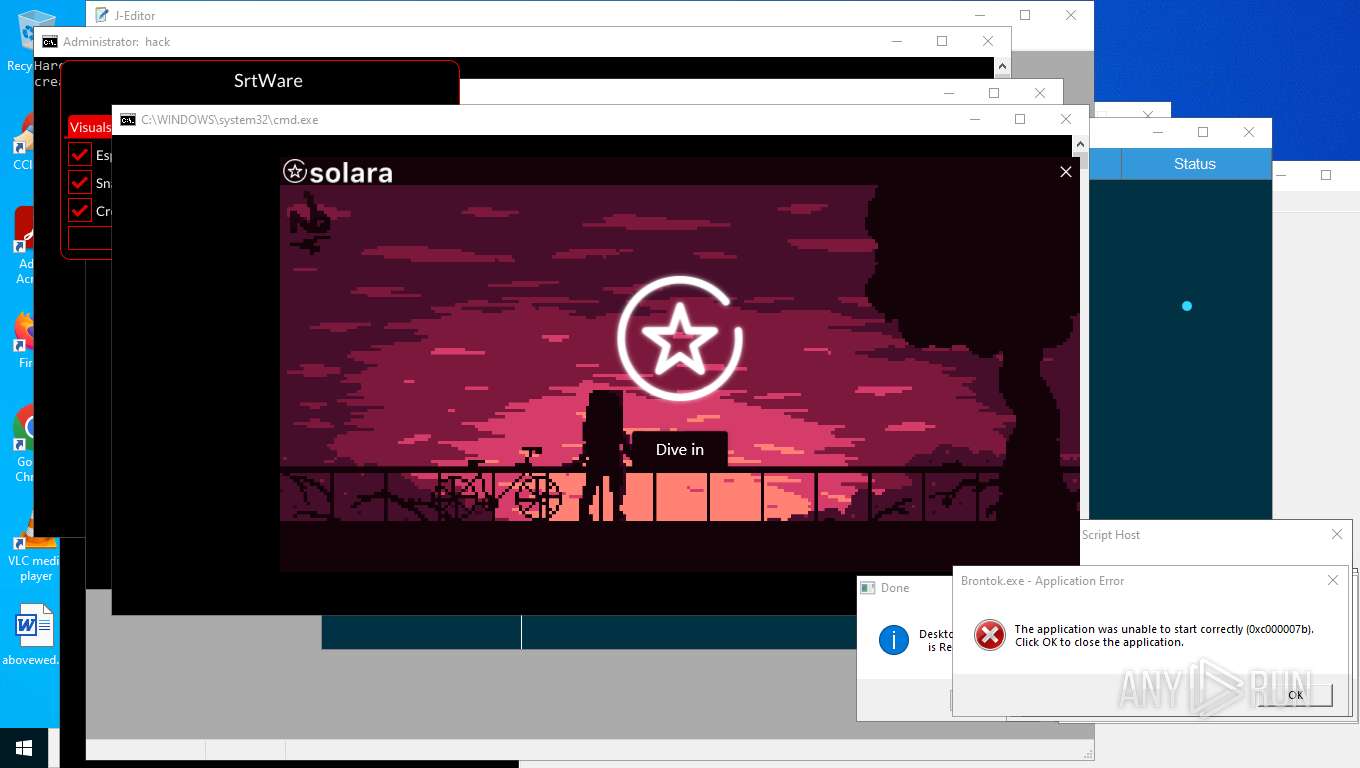Minimize the J-Editor window
Image resolution: width=1360 pixels, height=768 pixels.
(979, 15)
